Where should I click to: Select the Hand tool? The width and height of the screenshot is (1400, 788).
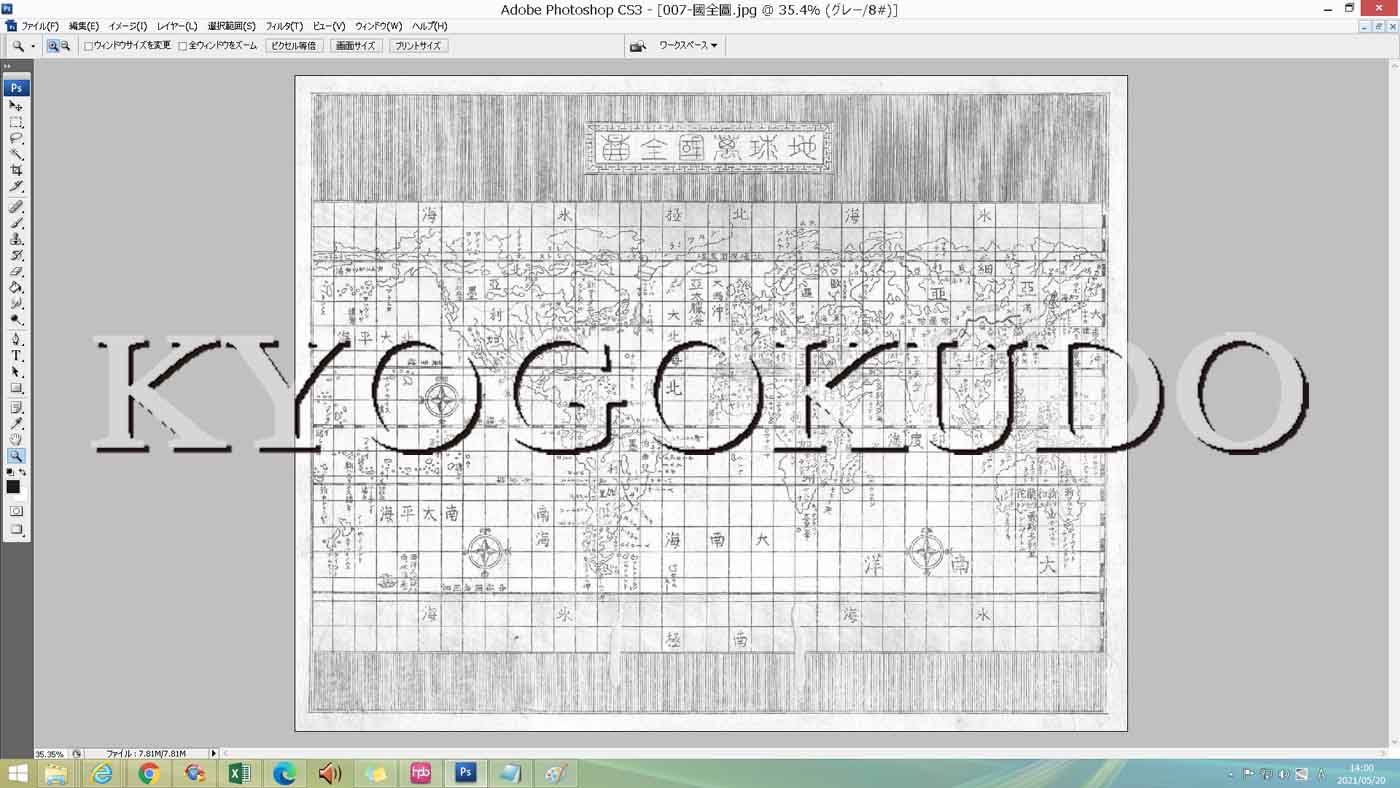16,439
